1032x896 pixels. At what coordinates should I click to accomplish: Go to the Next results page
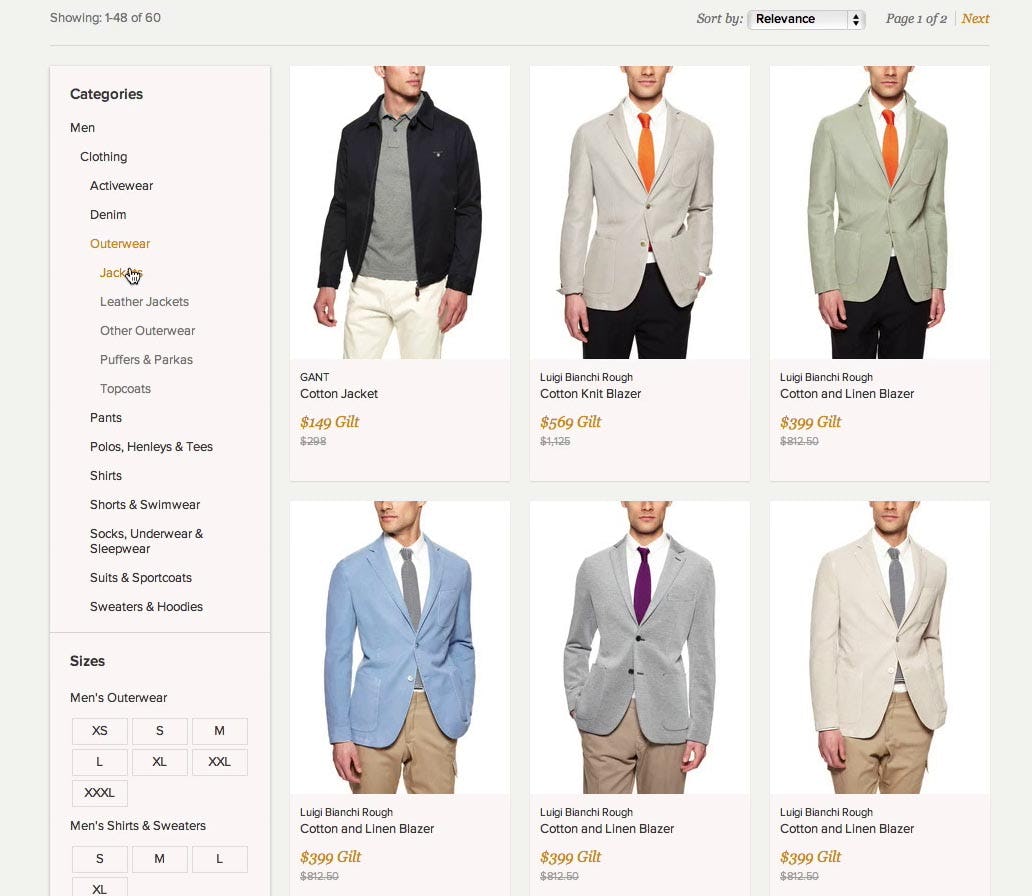(975, 19)
